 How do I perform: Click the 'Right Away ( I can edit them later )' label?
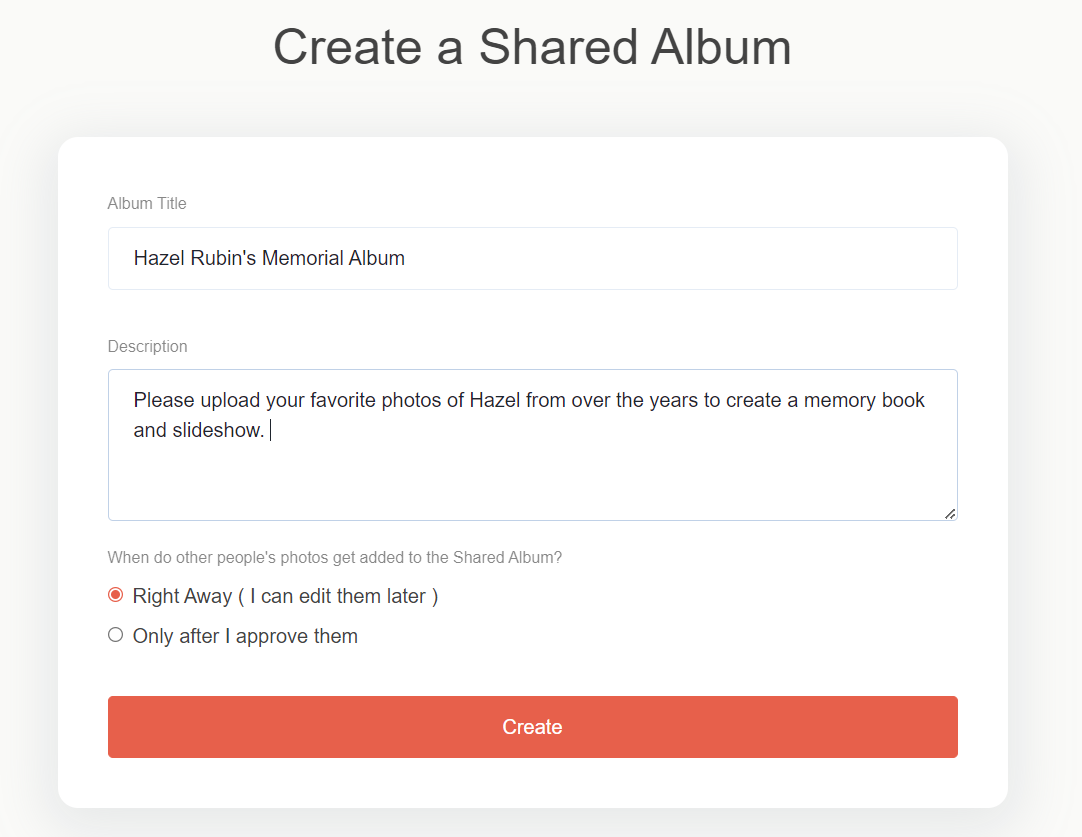click(285, 596)
